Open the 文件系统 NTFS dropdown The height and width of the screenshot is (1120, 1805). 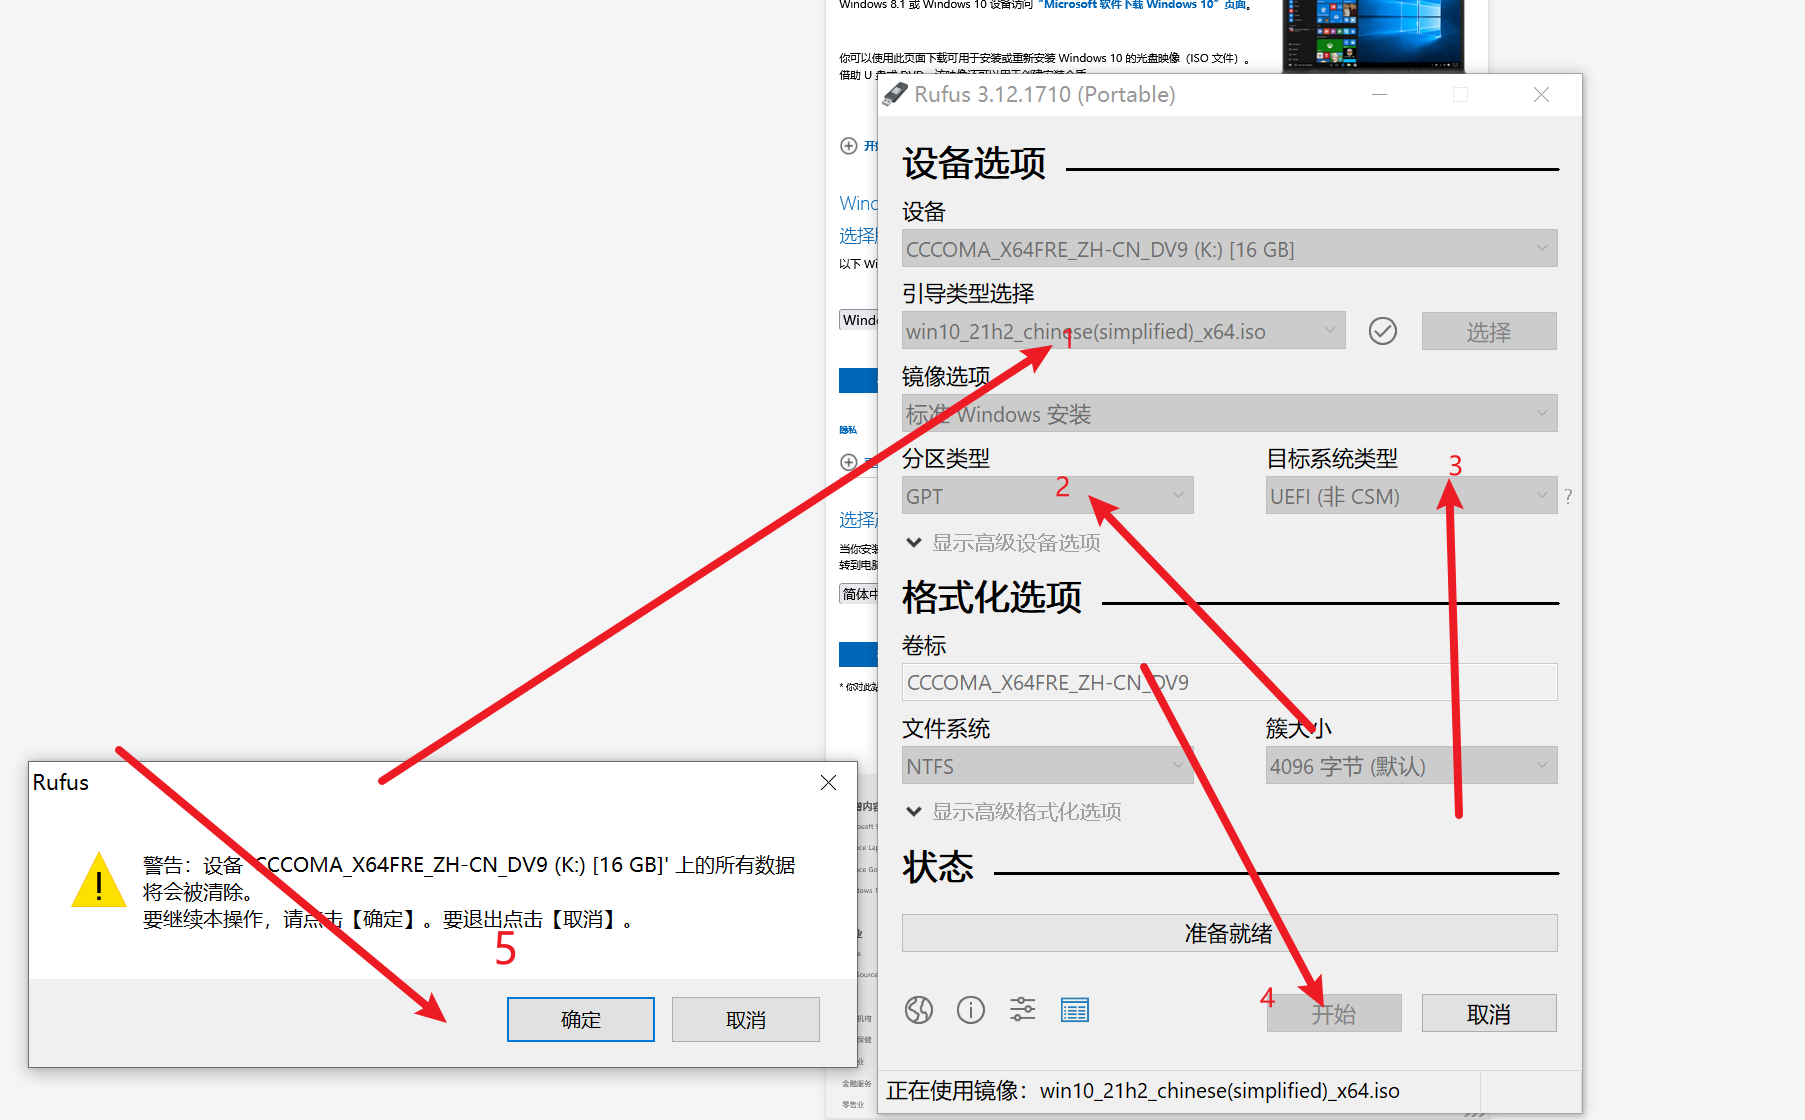point(1047,766)
